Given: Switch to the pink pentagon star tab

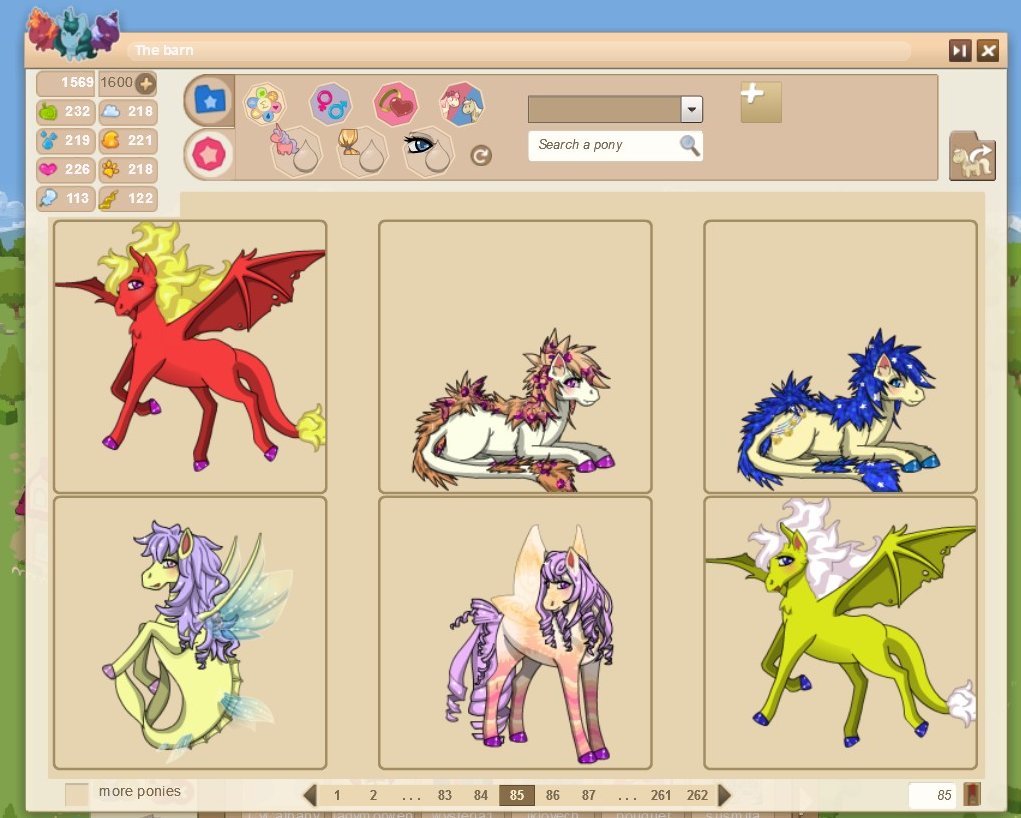Looking at the screenshot, I should pos(210,154).
